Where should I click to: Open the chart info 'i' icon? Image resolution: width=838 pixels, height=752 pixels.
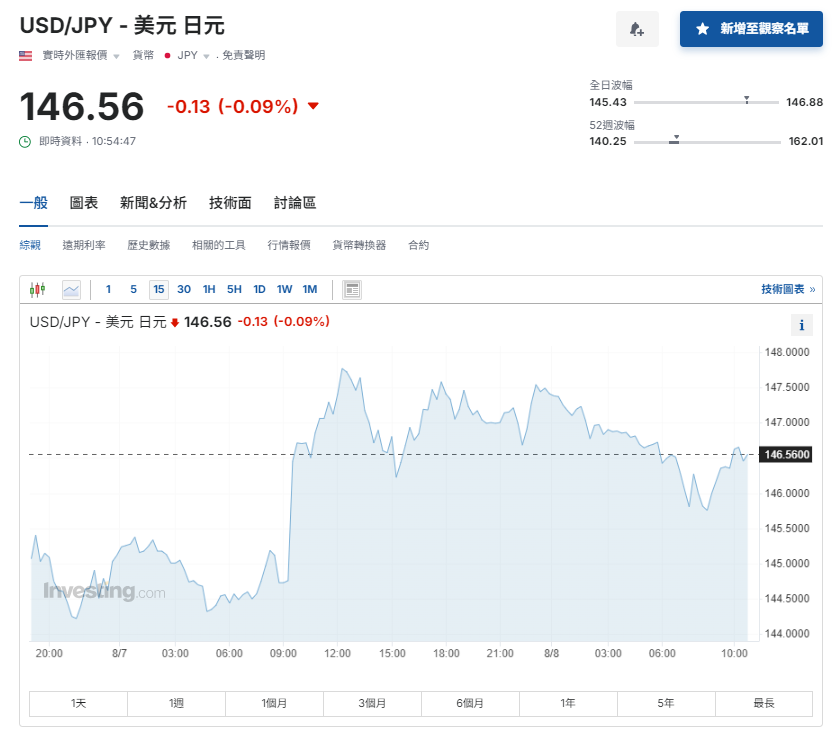pyautogui.click(x=801, y=325)
